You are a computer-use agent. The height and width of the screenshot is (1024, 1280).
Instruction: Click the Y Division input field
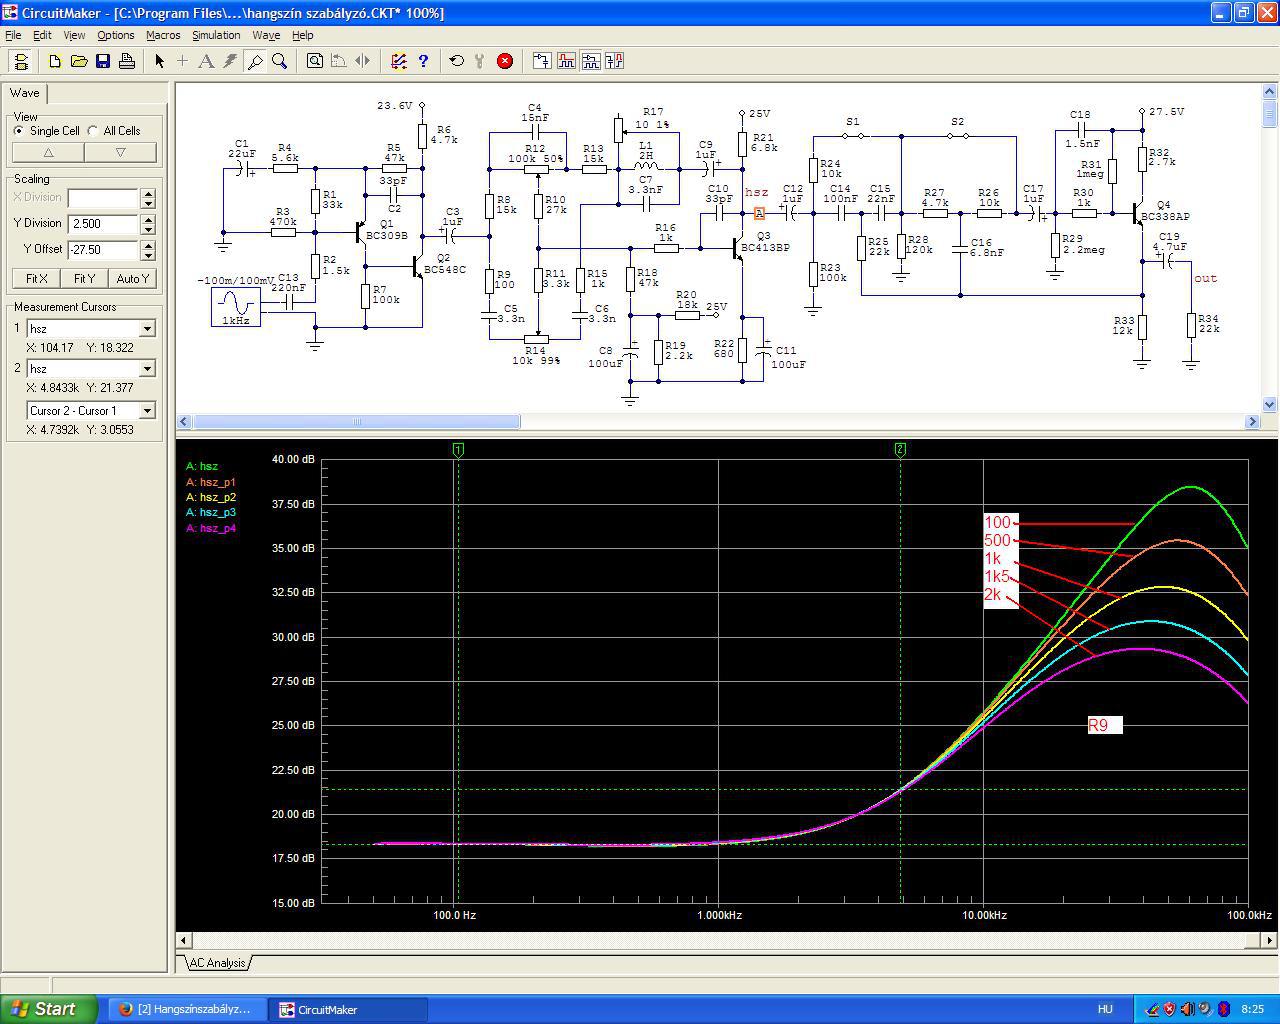click(102, 224)
